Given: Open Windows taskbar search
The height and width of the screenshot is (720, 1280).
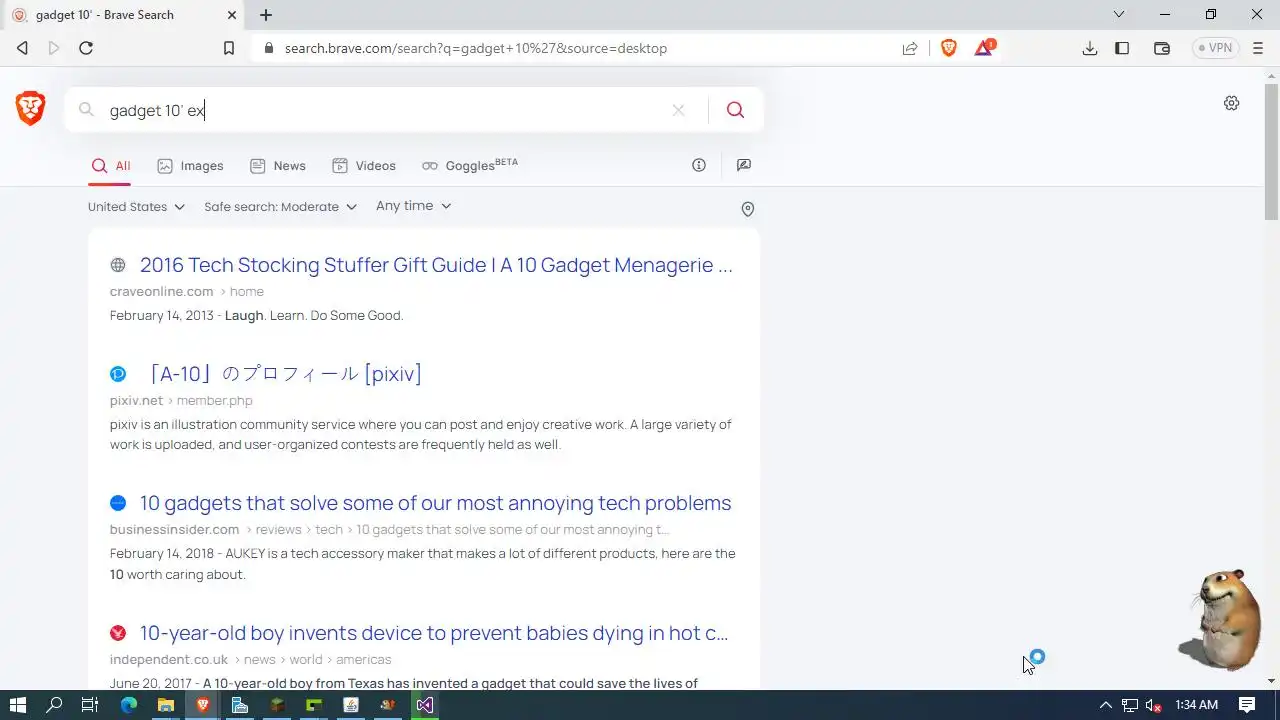Looking at the screenshot, I should tap(54, 705).
